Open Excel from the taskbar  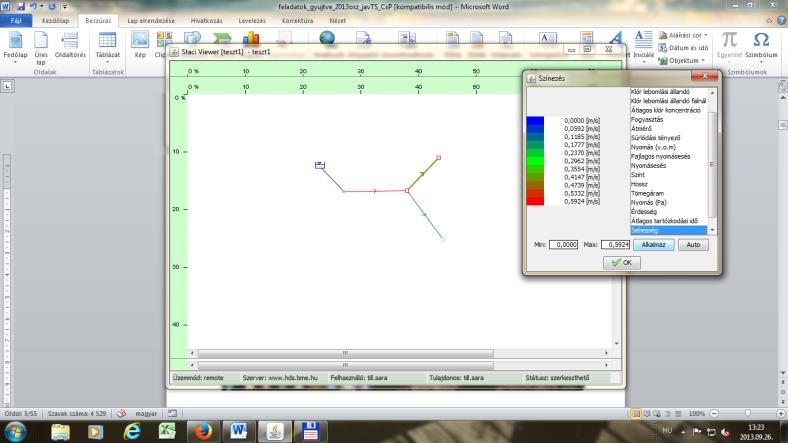[167, 432]
